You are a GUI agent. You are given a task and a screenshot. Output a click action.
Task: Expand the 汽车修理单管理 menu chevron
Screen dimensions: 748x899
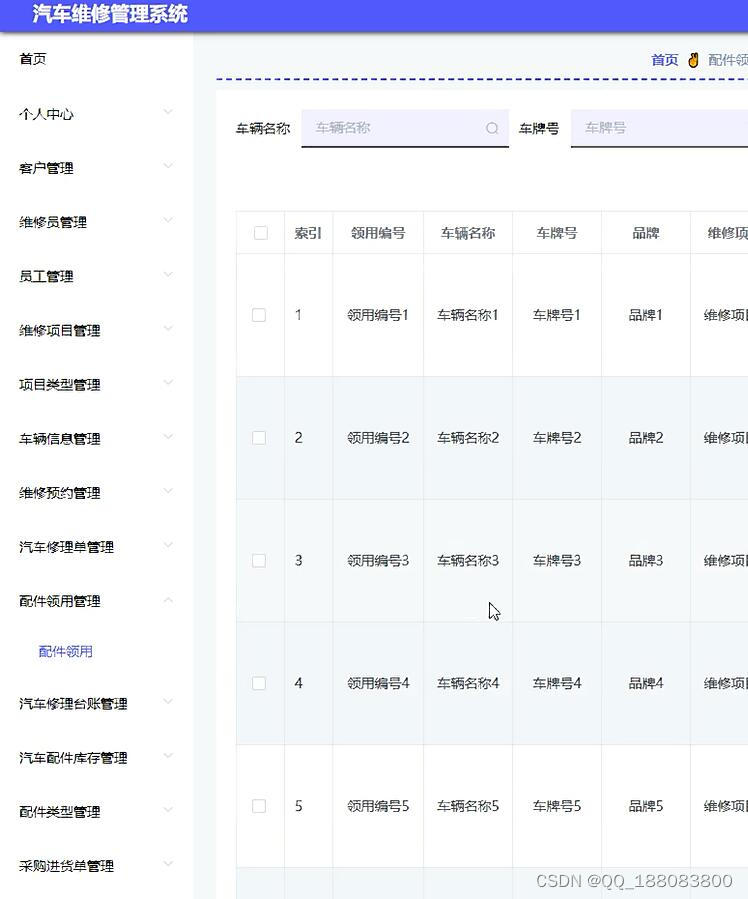tap(168, 545)
